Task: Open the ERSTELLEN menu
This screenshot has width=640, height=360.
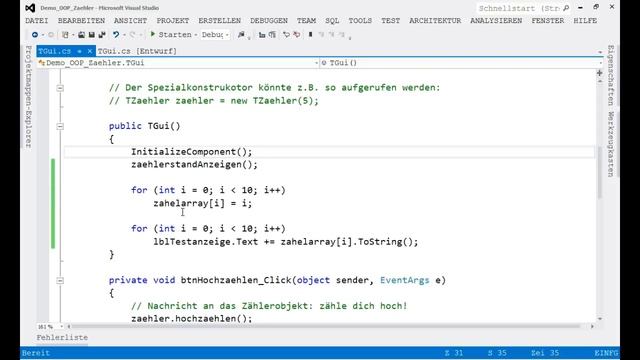Action: click(220, 20)
